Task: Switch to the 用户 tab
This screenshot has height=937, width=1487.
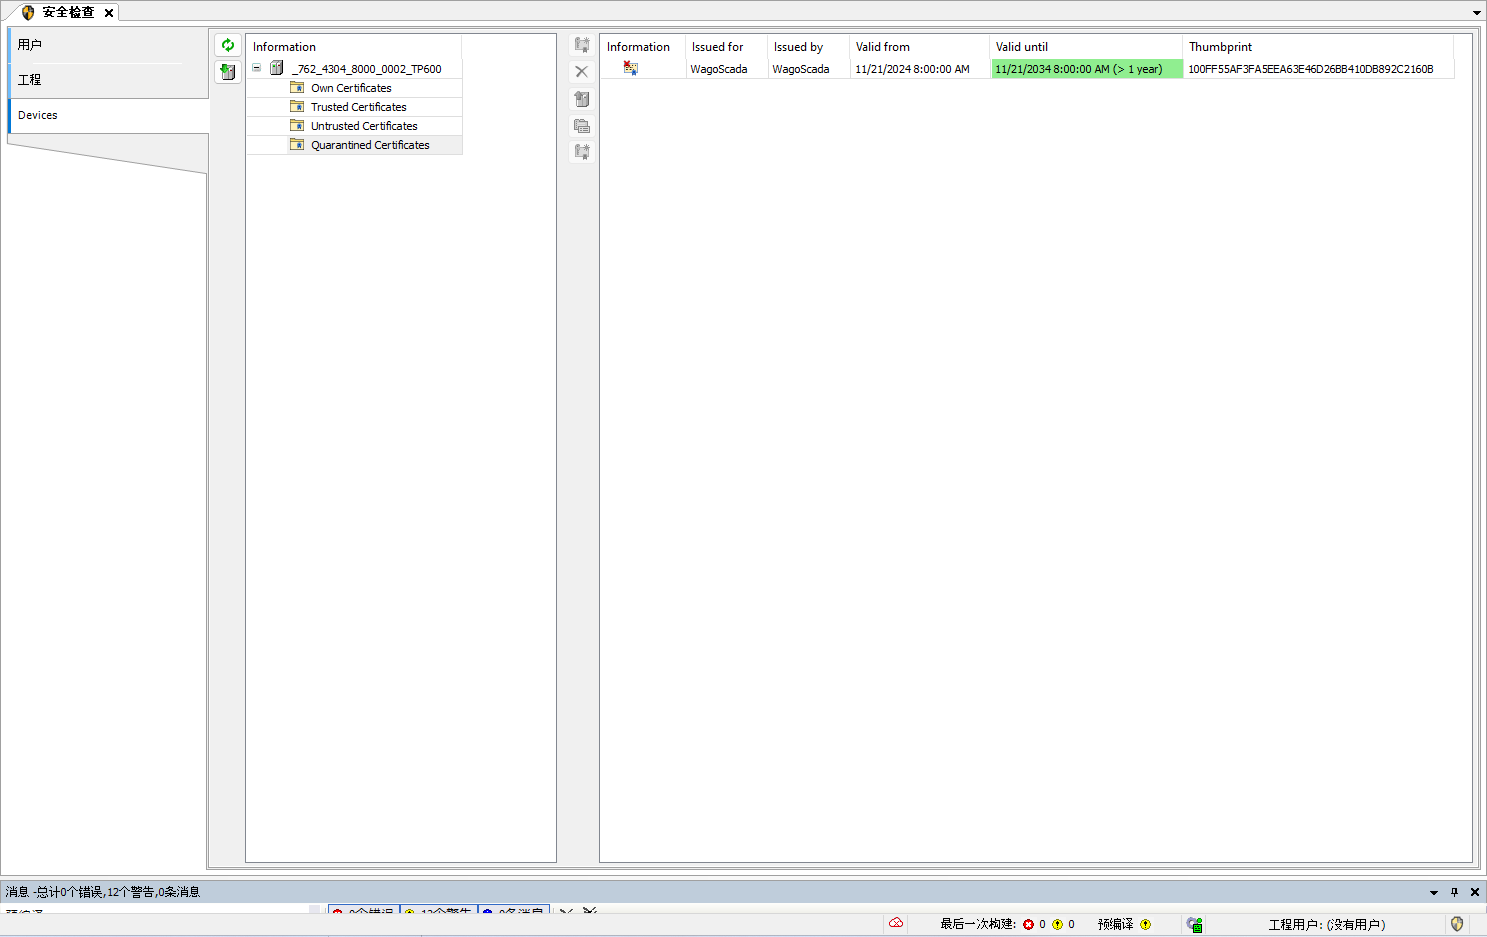Action: pyautogui.click(x=30, y=45)
